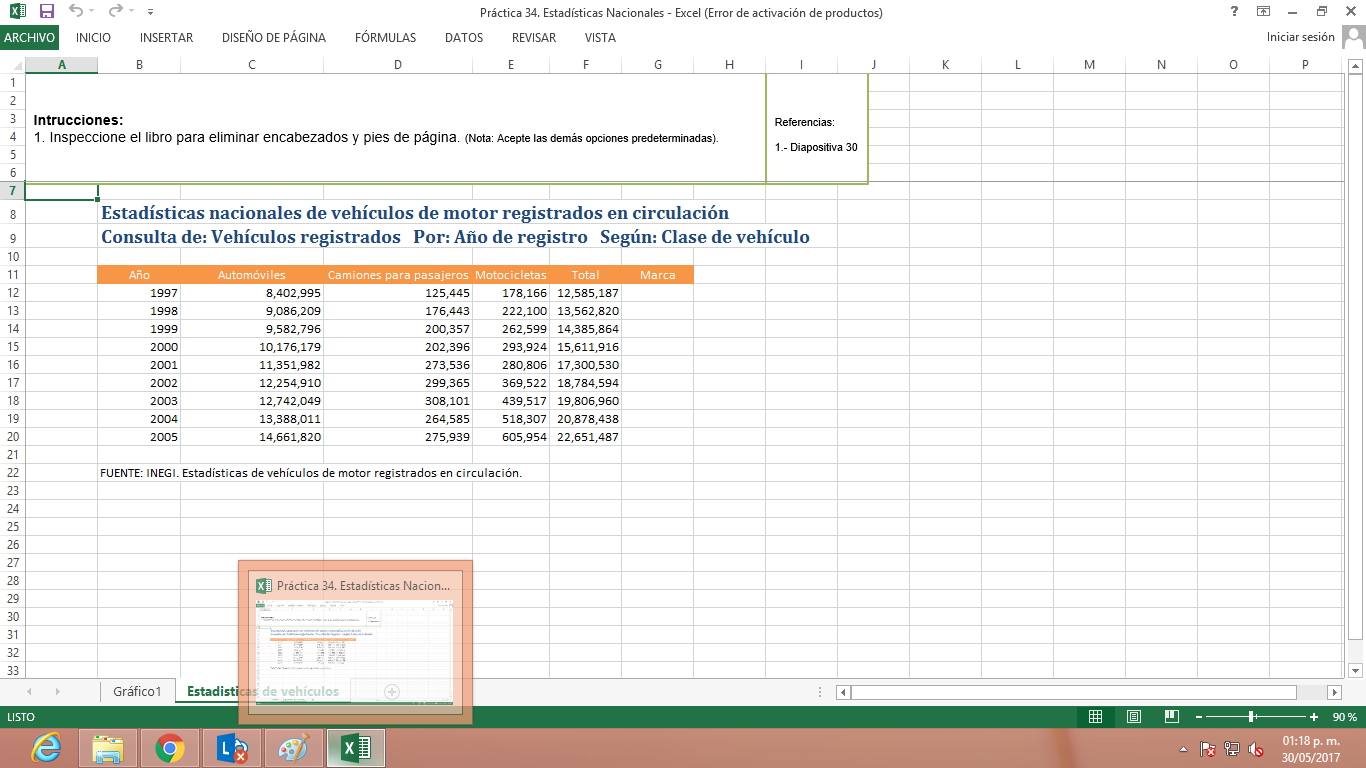
Task: Click the Save icon in quick access toolbar
Action: point(46,12)
